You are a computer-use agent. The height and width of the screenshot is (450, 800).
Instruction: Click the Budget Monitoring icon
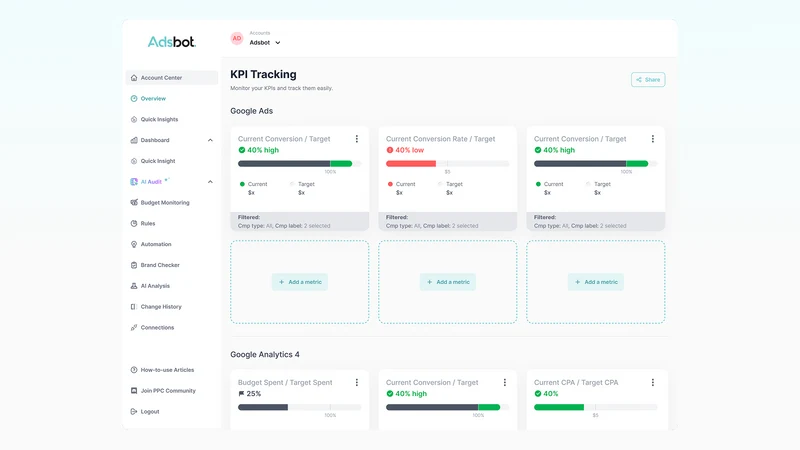(x=134, y=203)
